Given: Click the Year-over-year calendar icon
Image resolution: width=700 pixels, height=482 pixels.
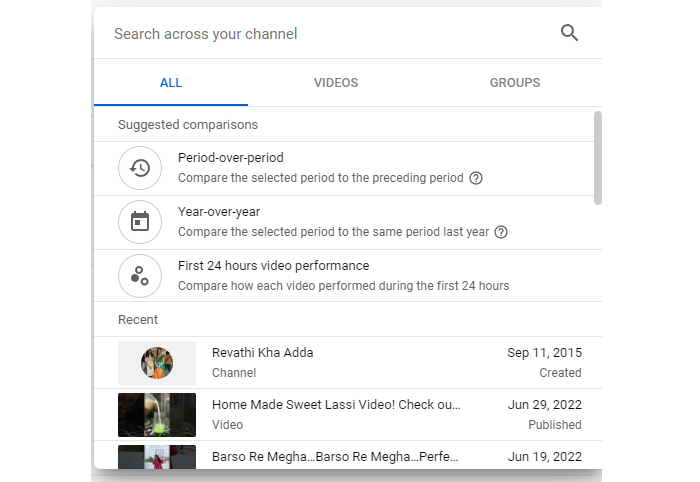Looking at the screenshot, I should 140,222.
